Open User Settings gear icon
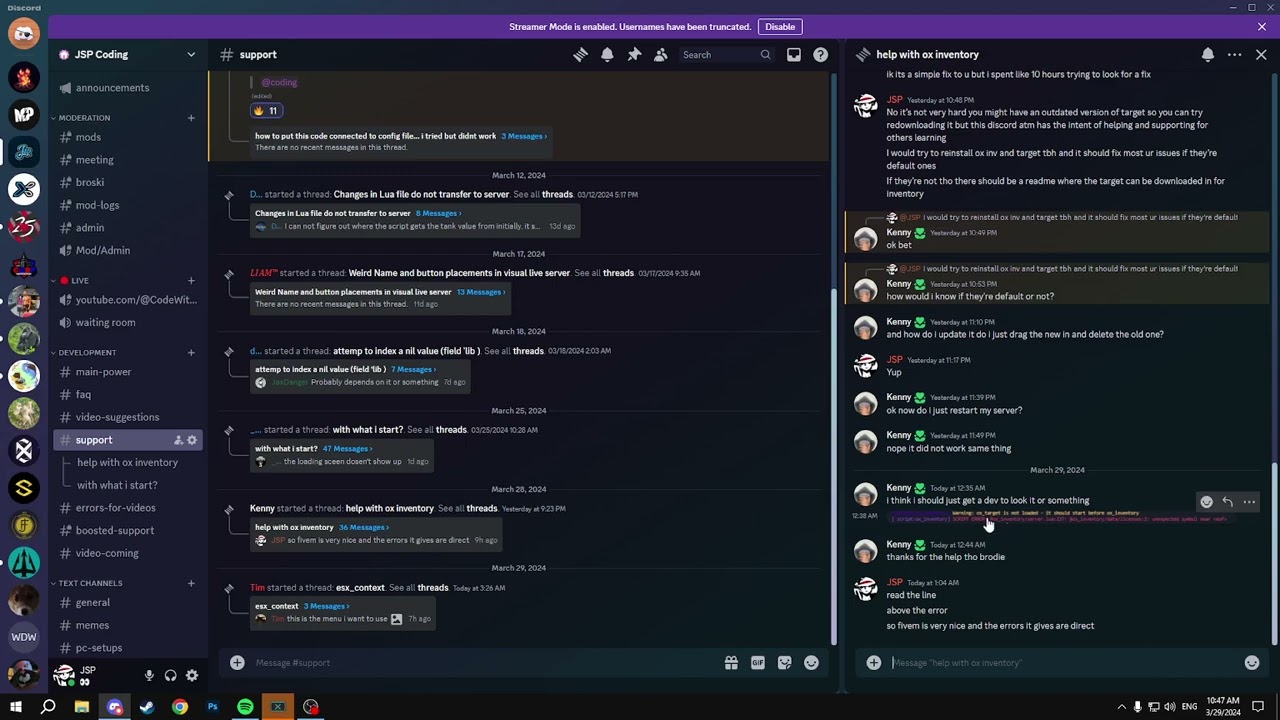 192,675
